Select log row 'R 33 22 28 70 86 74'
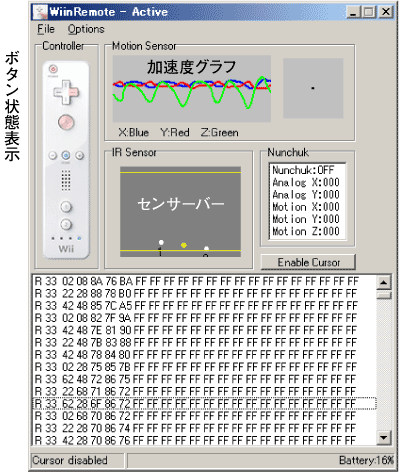 [x=204, y=428]
